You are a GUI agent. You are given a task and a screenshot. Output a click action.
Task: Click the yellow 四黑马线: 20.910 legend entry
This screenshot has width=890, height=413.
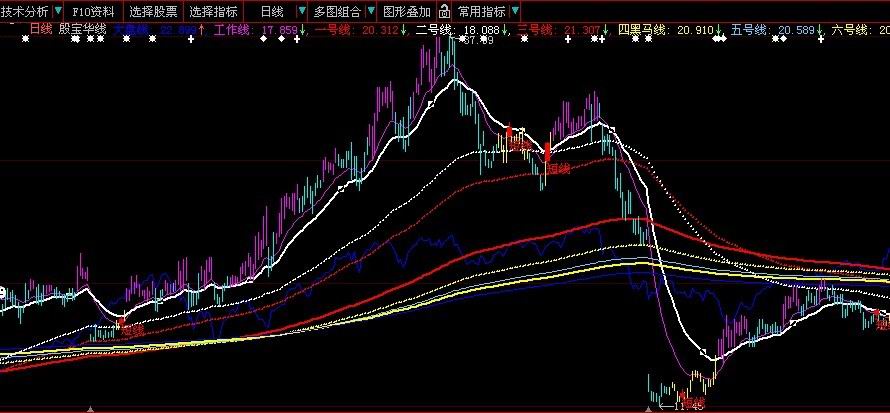[666, 30]
